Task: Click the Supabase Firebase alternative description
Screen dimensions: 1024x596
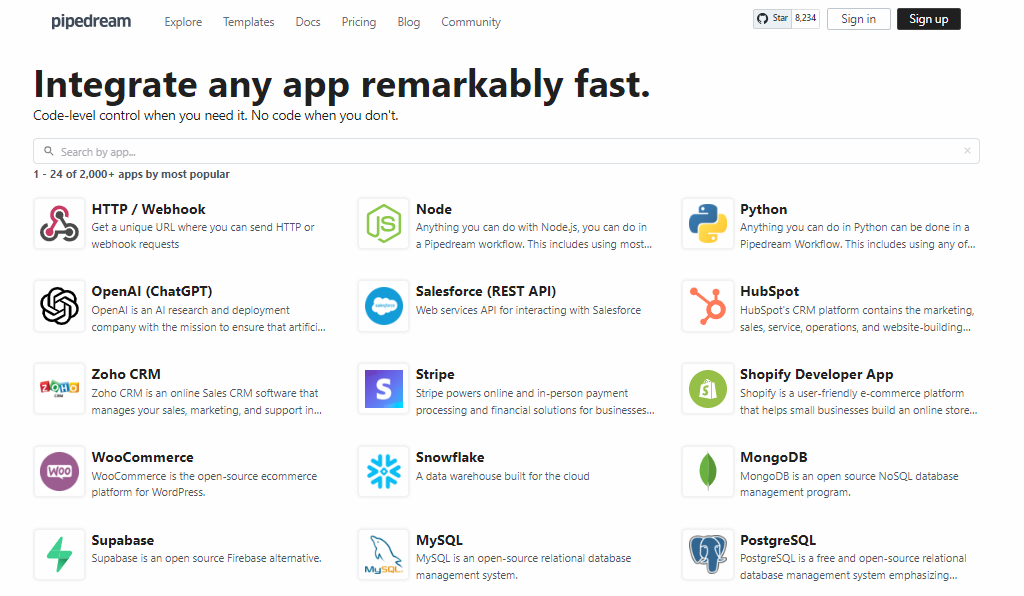Action: click(206, 558)
